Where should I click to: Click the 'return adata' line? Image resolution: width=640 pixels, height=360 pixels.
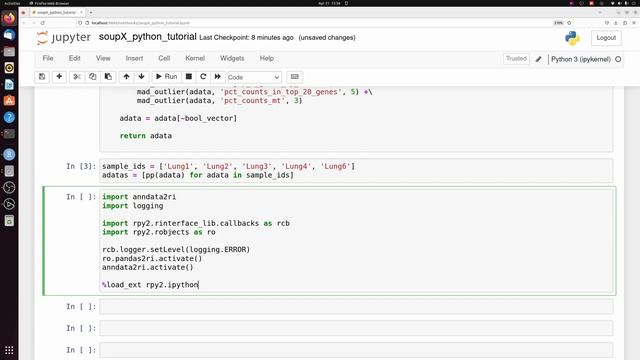coord(146,136)
